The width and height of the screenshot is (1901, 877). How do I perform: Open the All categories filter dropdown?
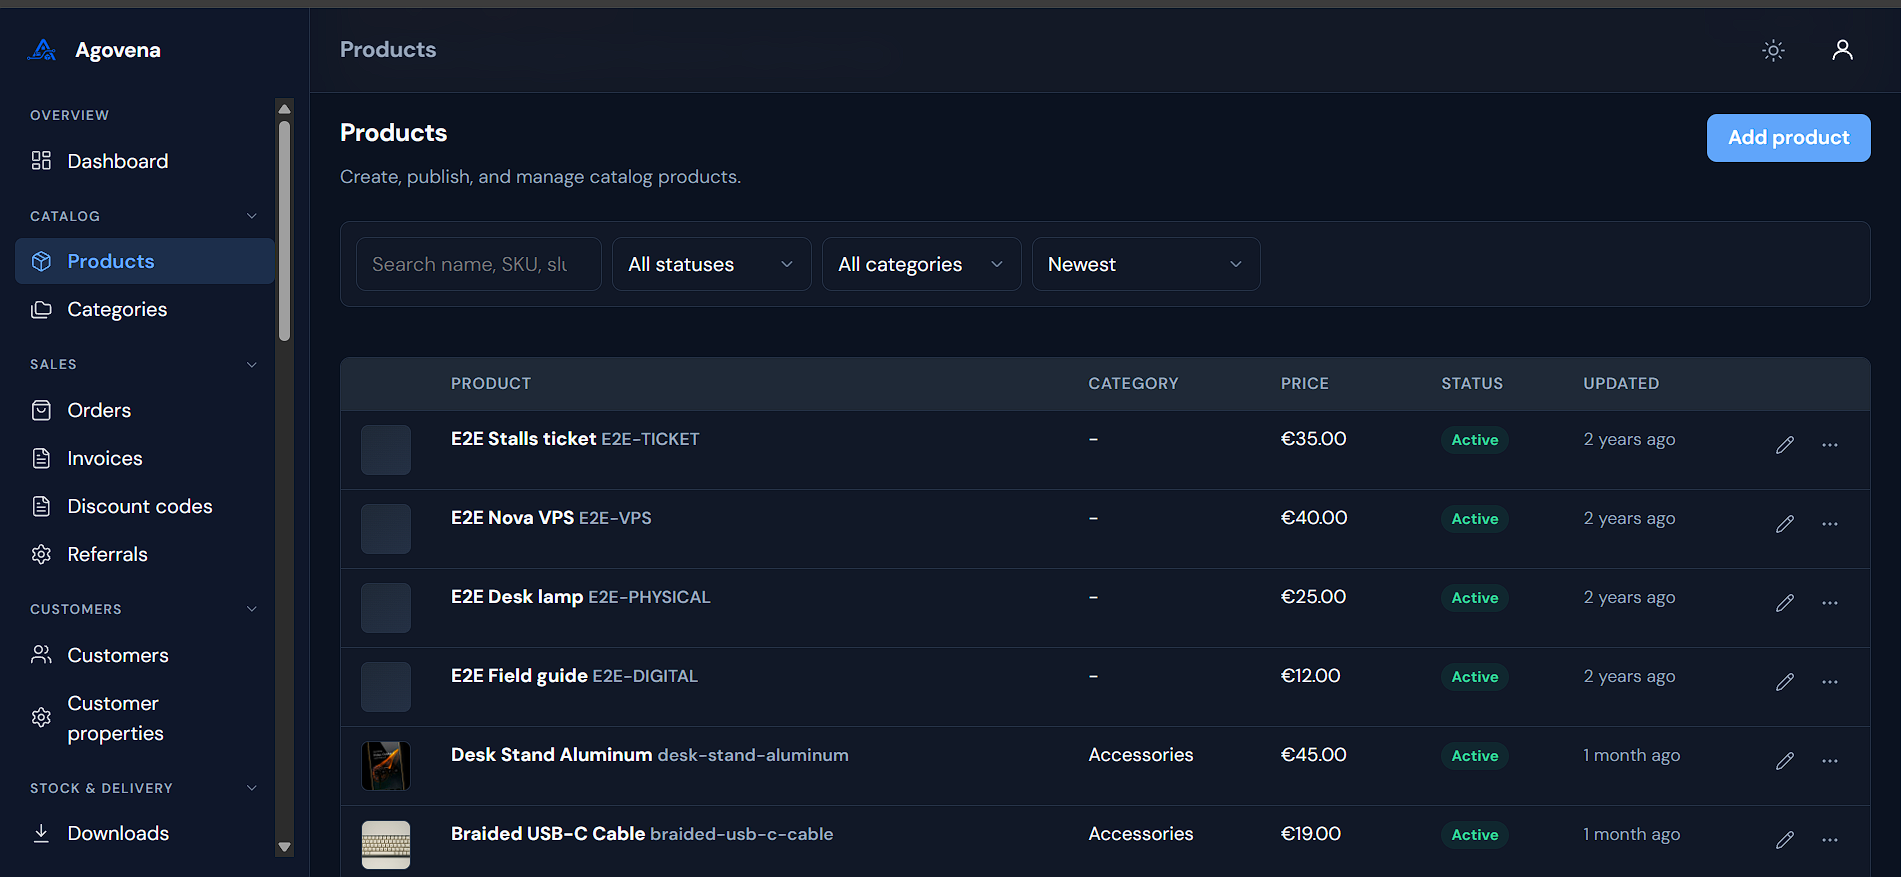922,264
